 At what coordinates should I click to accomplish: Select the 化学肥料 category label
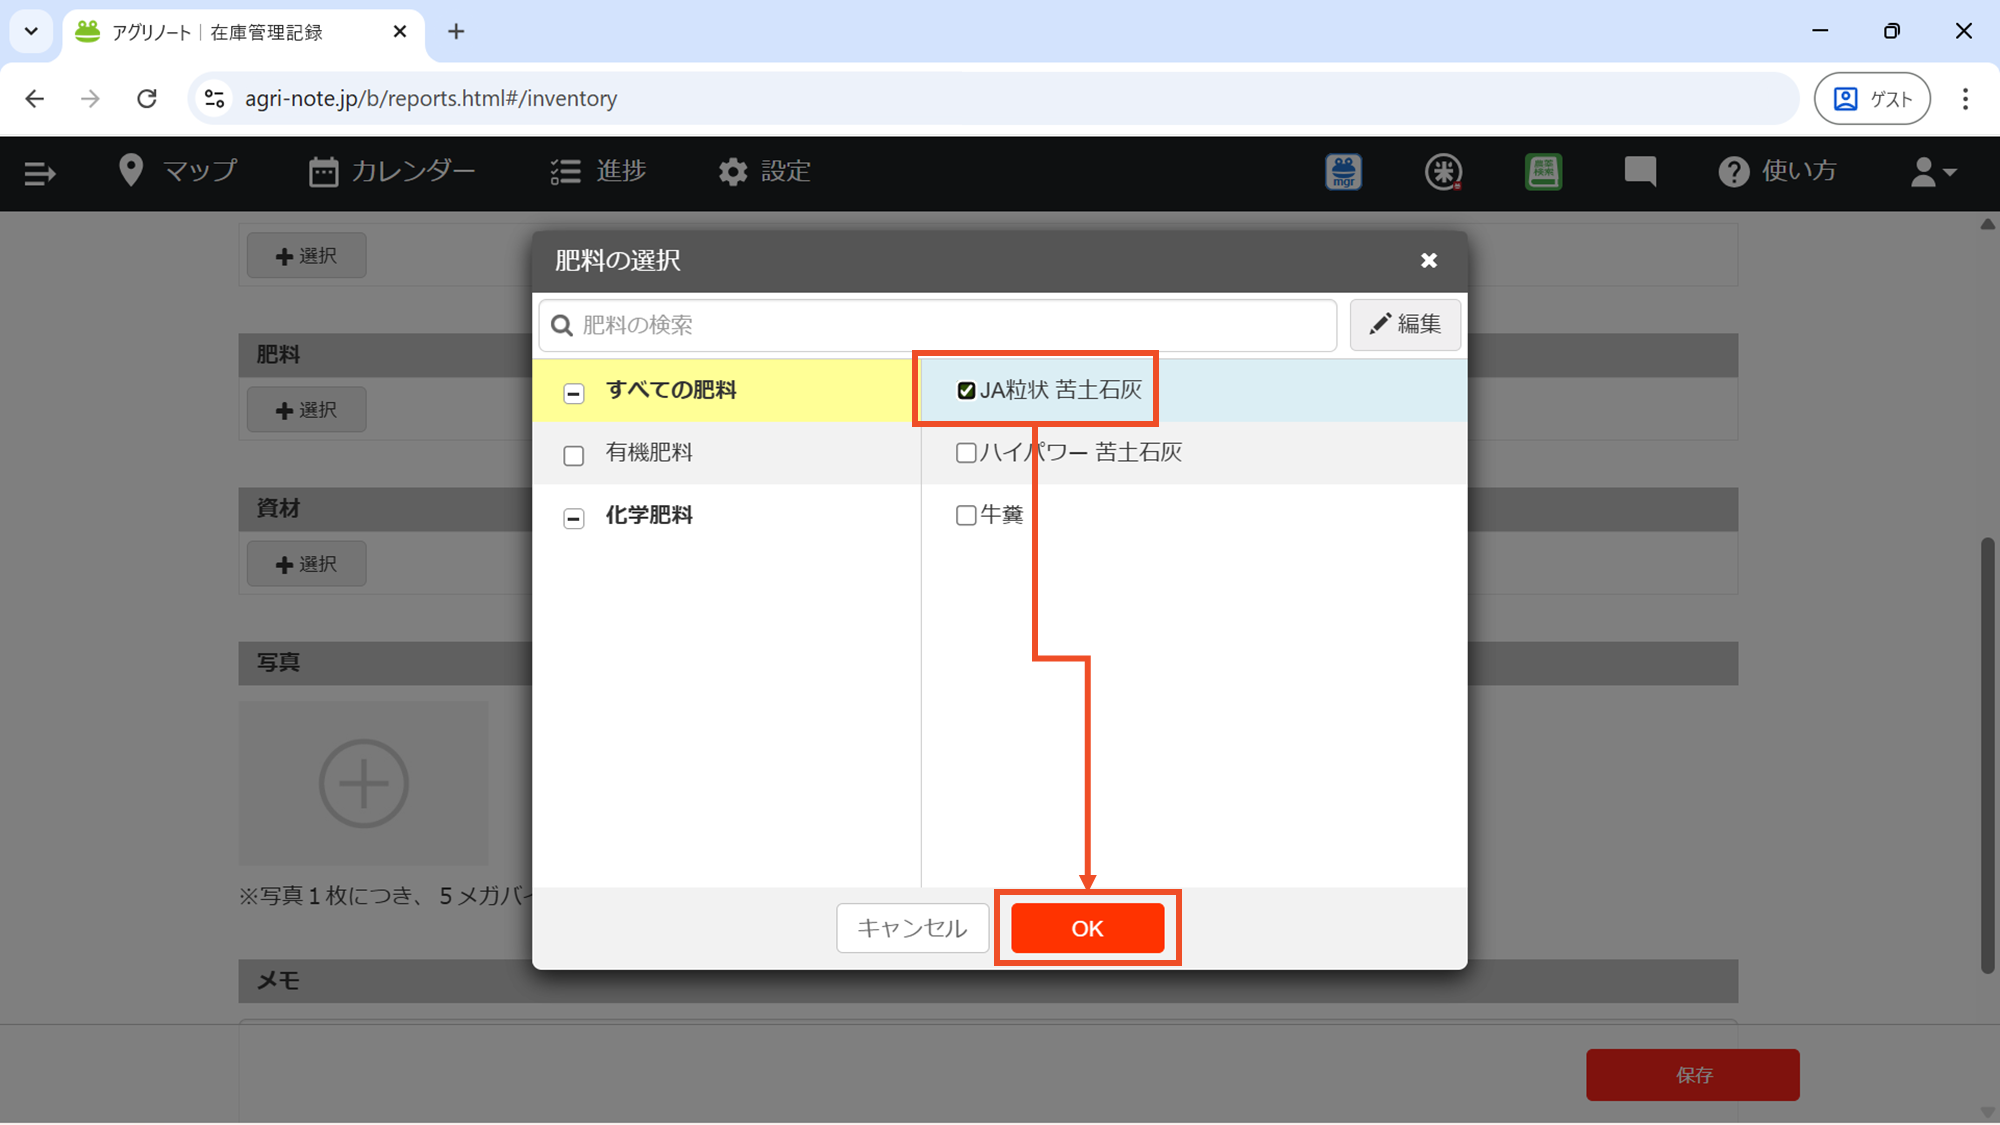[649, 515]
